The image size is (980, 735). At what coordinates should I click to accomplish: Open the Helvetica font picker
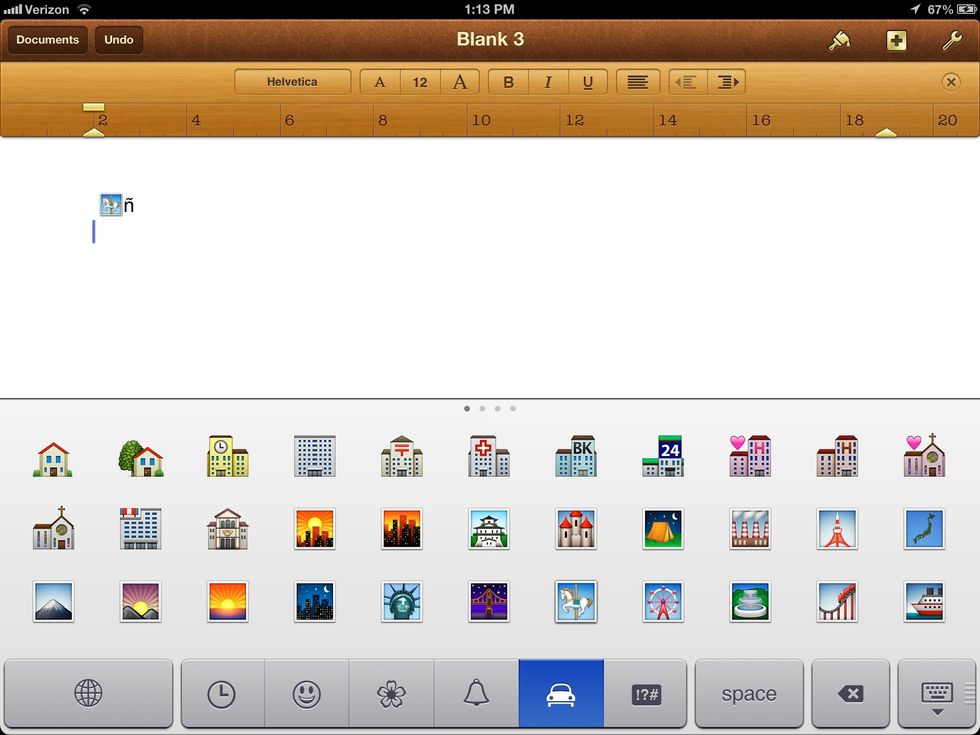pos(292,82)
